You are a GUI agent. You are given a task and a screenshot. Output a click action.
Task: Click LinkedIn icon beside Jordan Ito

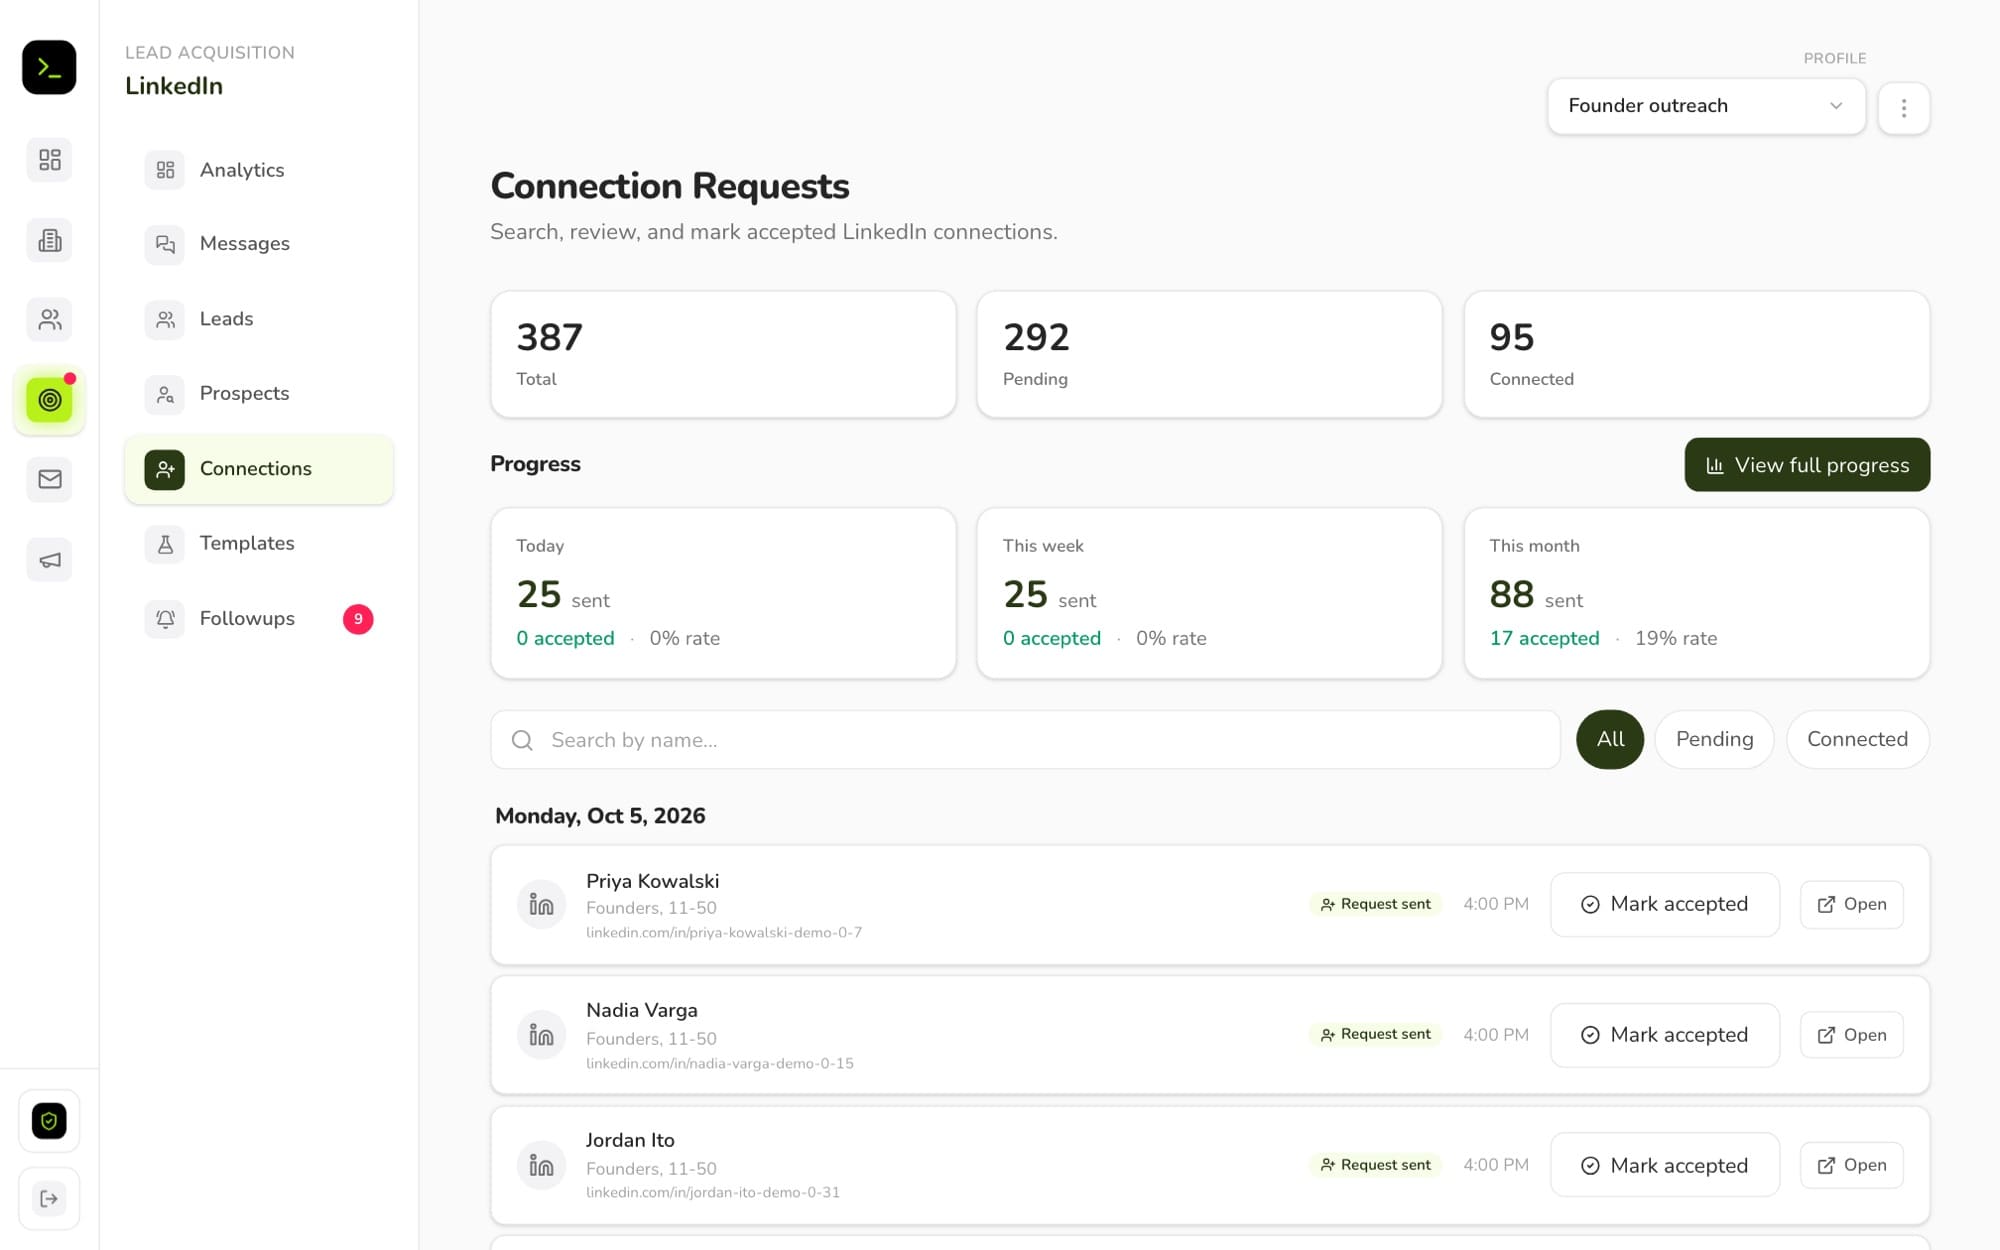point(541,1165)
